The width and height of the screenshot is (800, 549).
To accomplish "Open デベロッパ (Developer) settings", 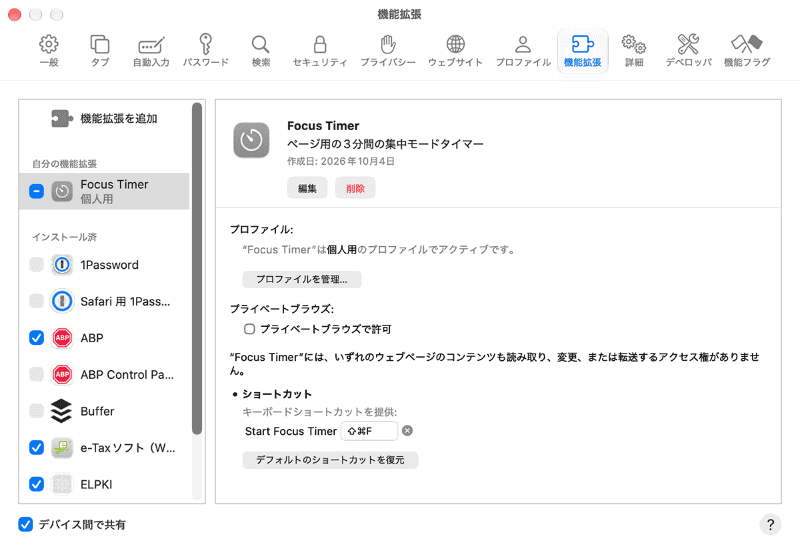I will [688, 51].
